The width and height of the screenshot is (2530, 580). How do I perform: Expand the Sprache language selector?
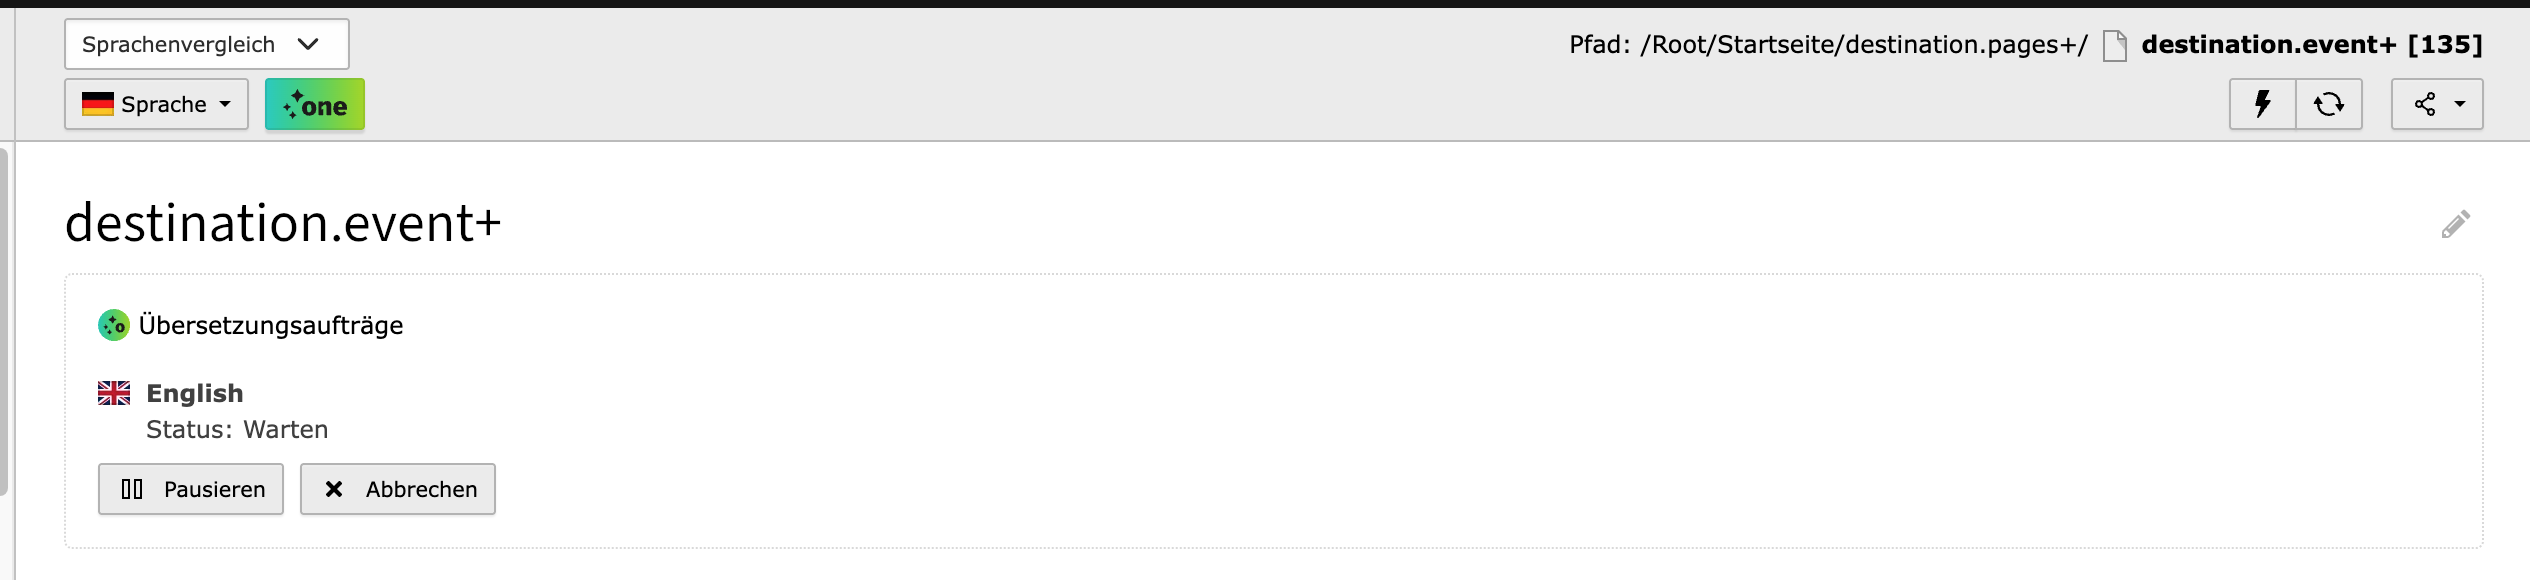pyautogui.click(x=157, y=104)
